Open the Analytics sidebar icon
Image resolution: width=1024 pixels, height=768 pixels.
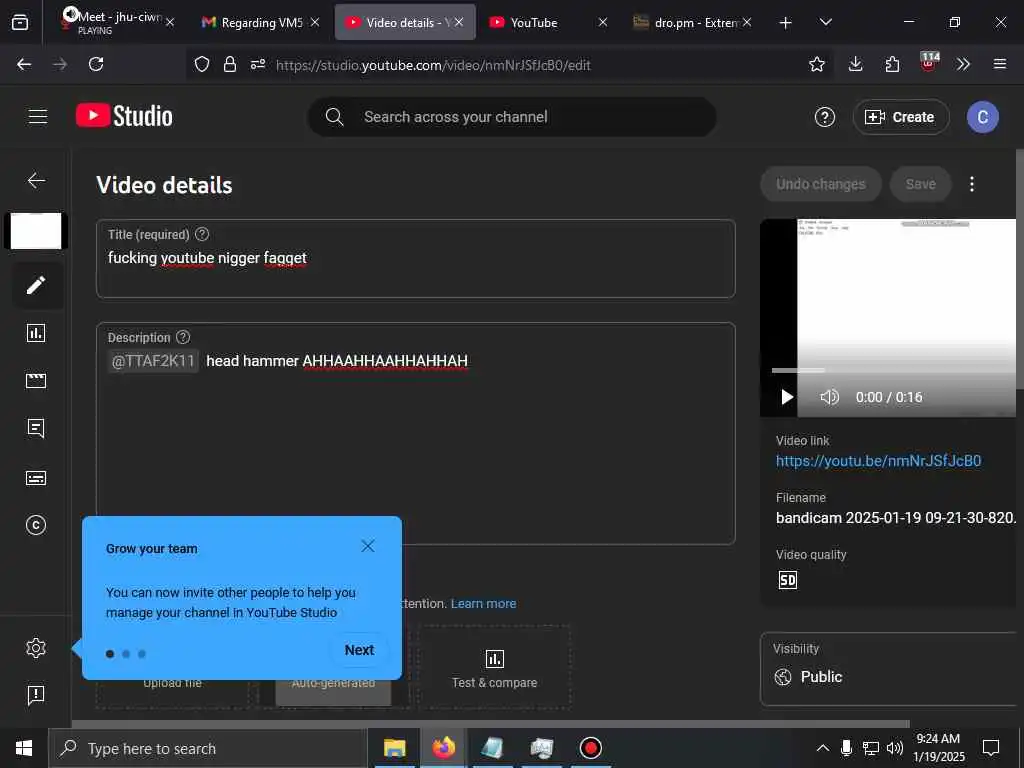[36, 333]
